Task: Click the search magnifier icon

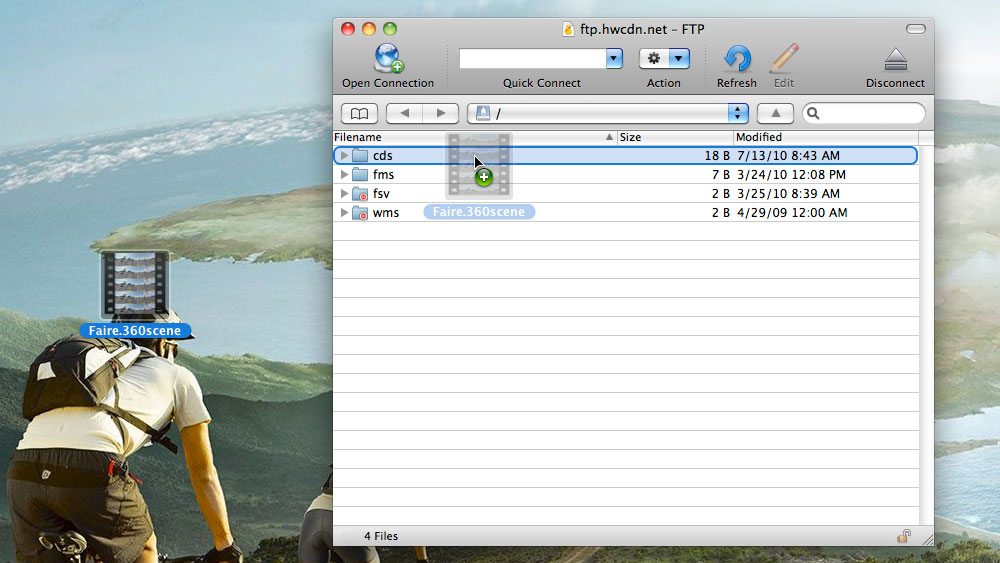Action: 813,113
